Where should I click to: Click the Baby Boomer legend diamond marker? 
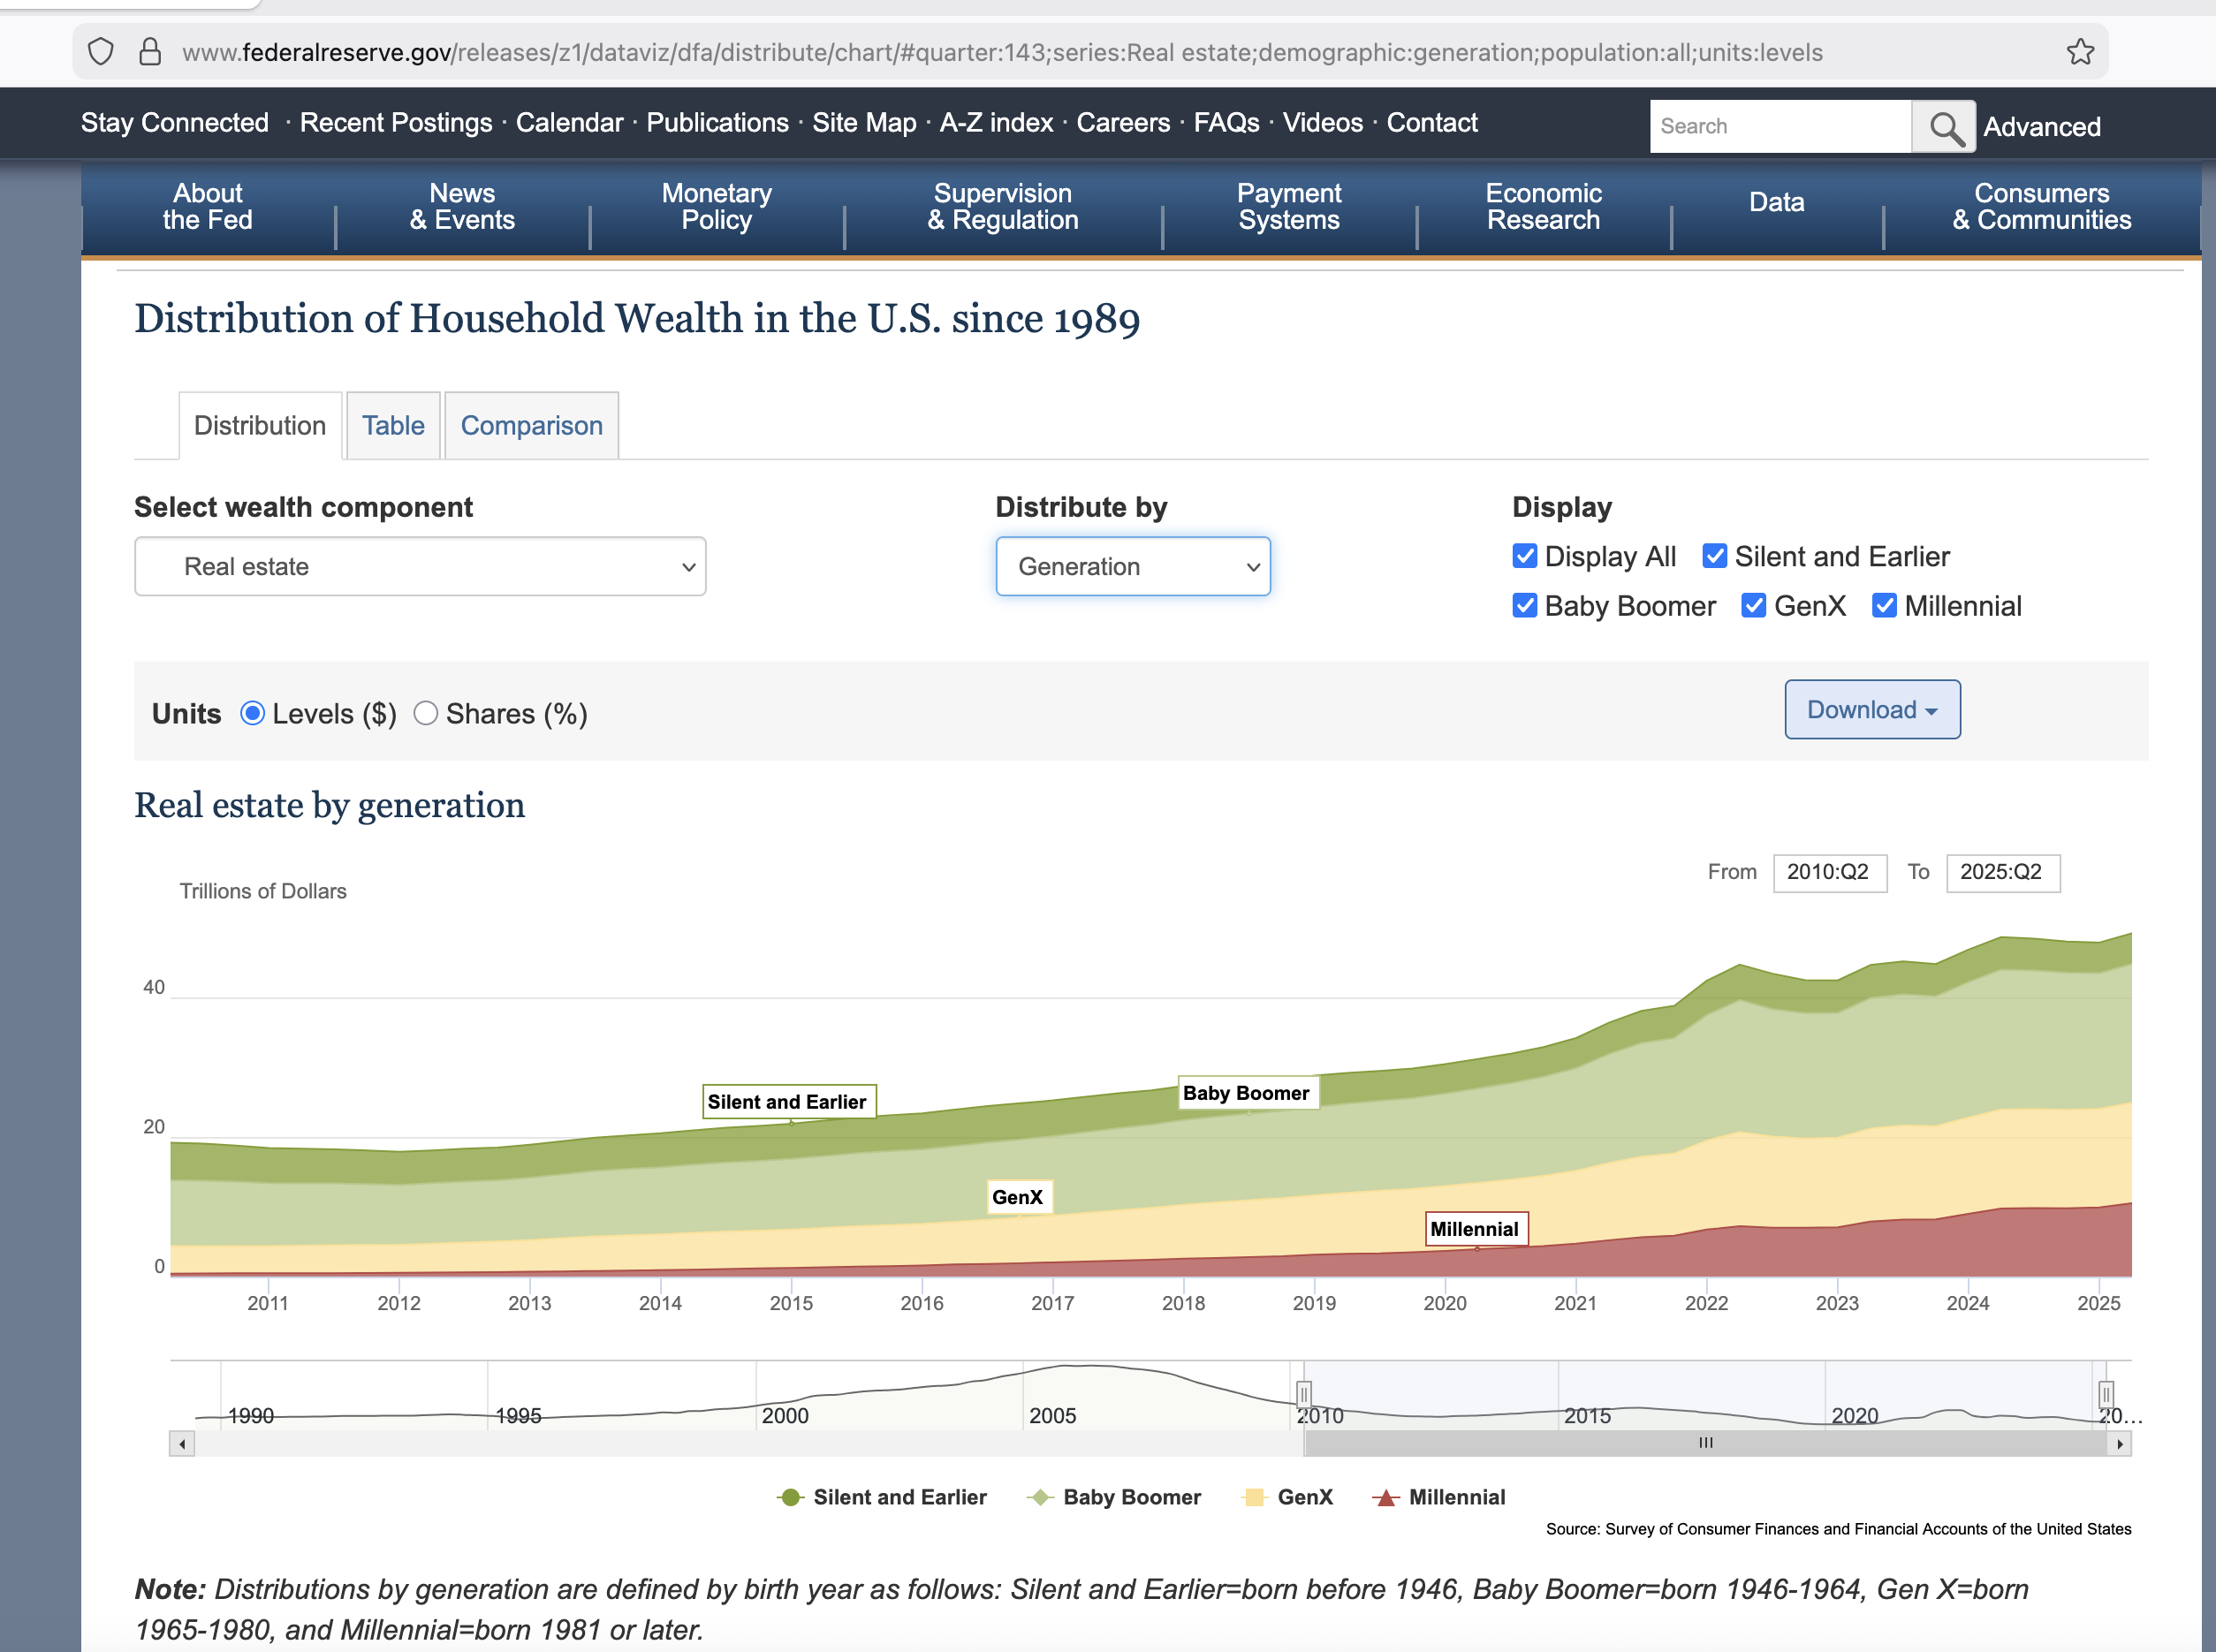point(1040,1497)
